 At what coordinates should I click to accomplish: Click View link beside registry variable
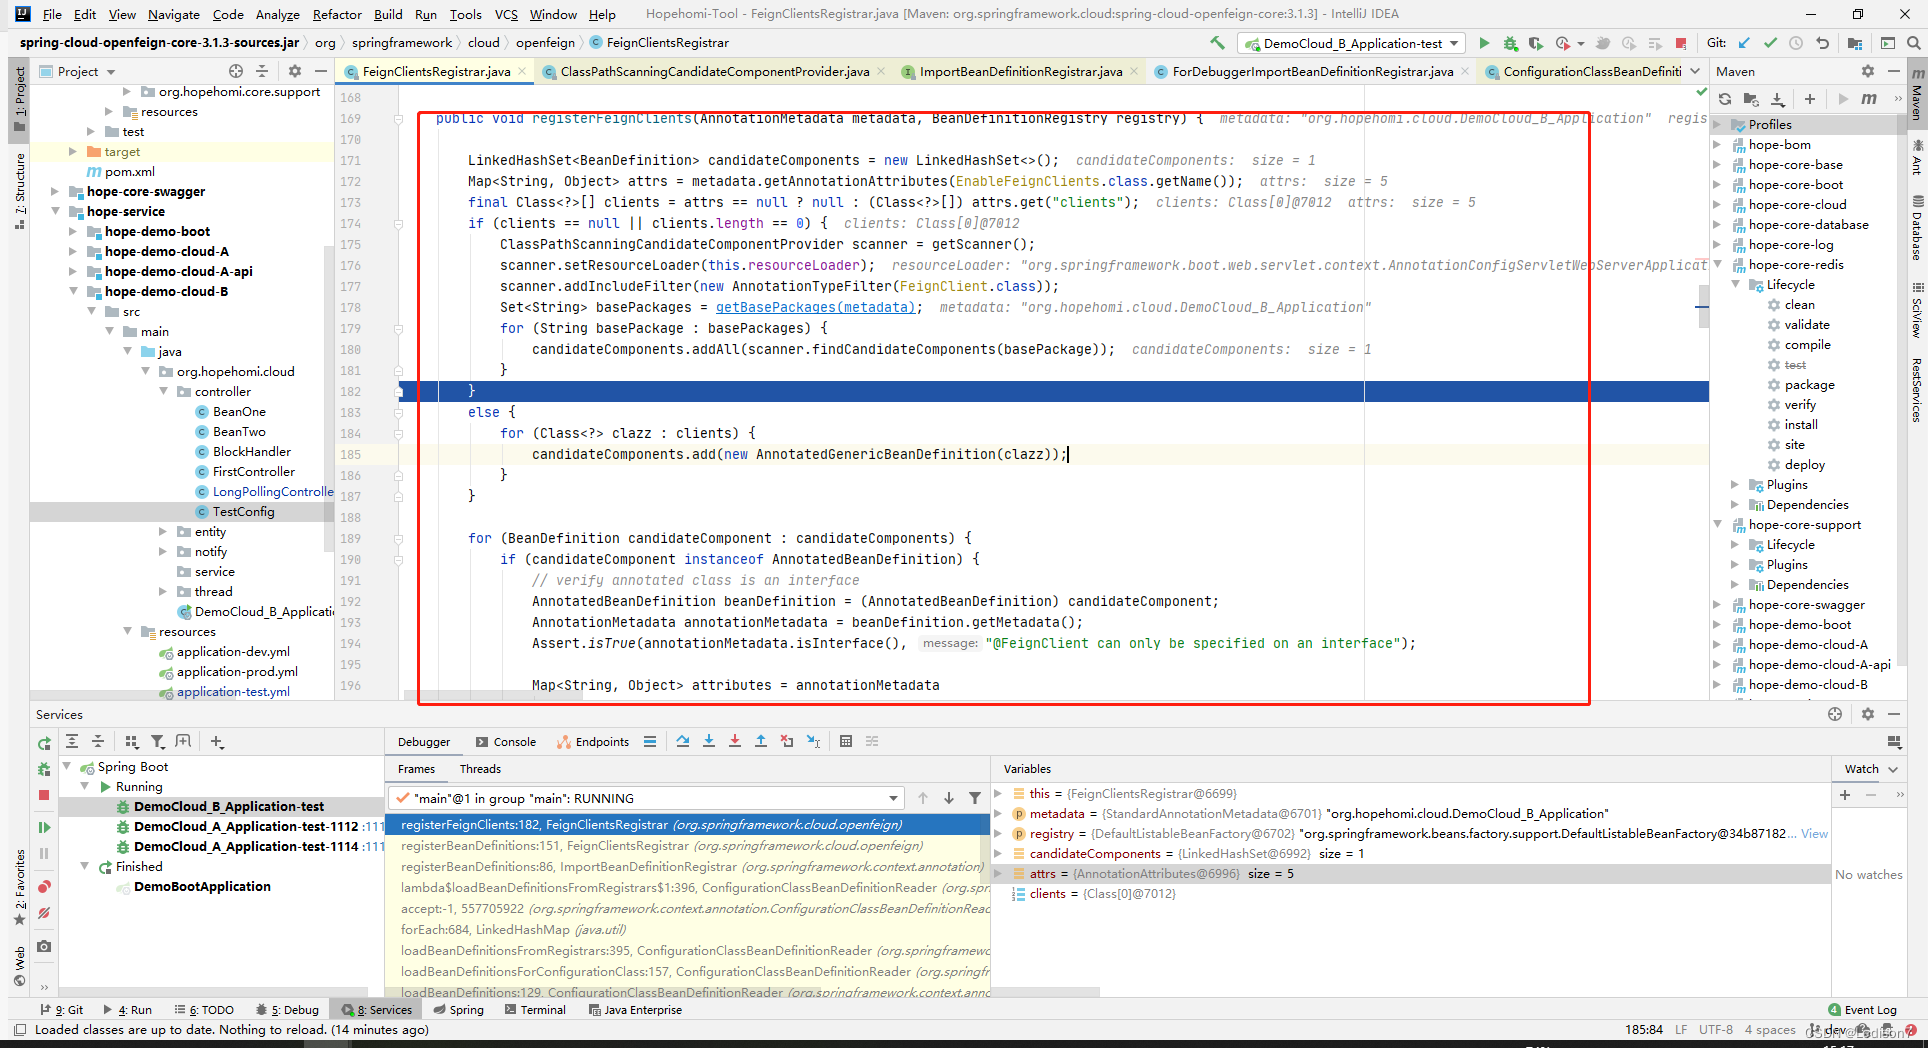pos(1814,833)
